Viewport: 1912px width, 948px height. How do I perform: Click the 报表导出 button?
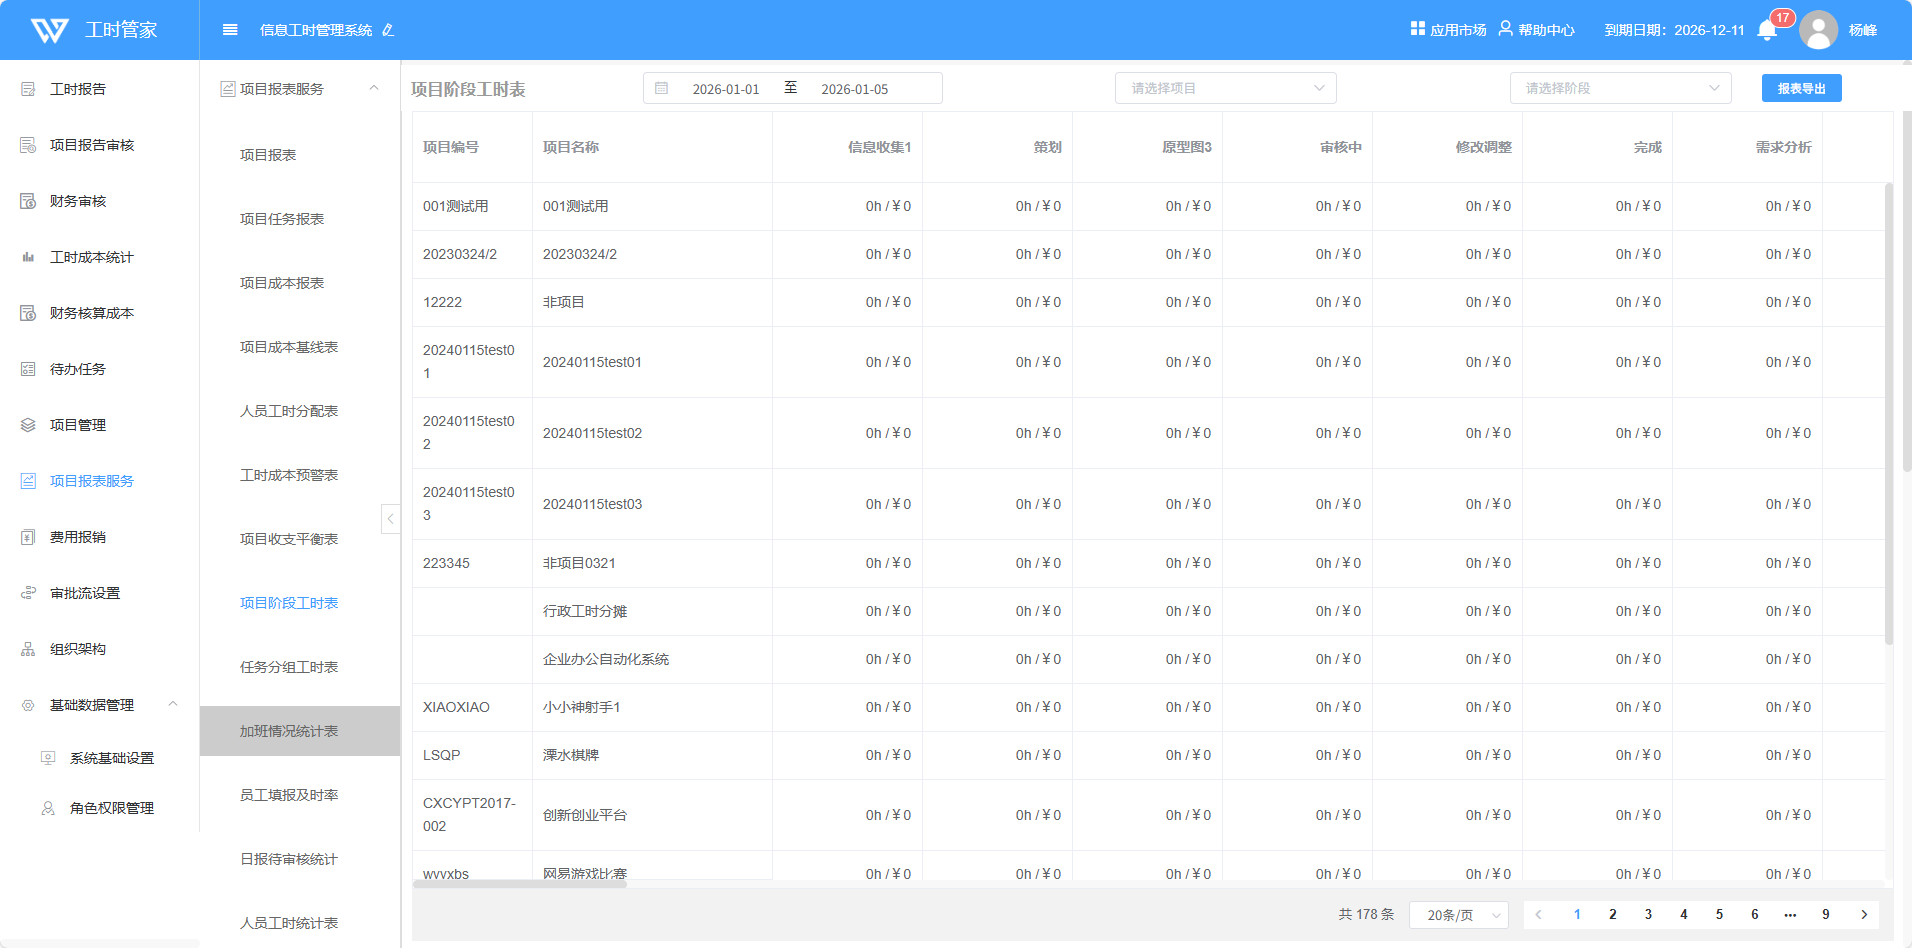coord(1801,89)
